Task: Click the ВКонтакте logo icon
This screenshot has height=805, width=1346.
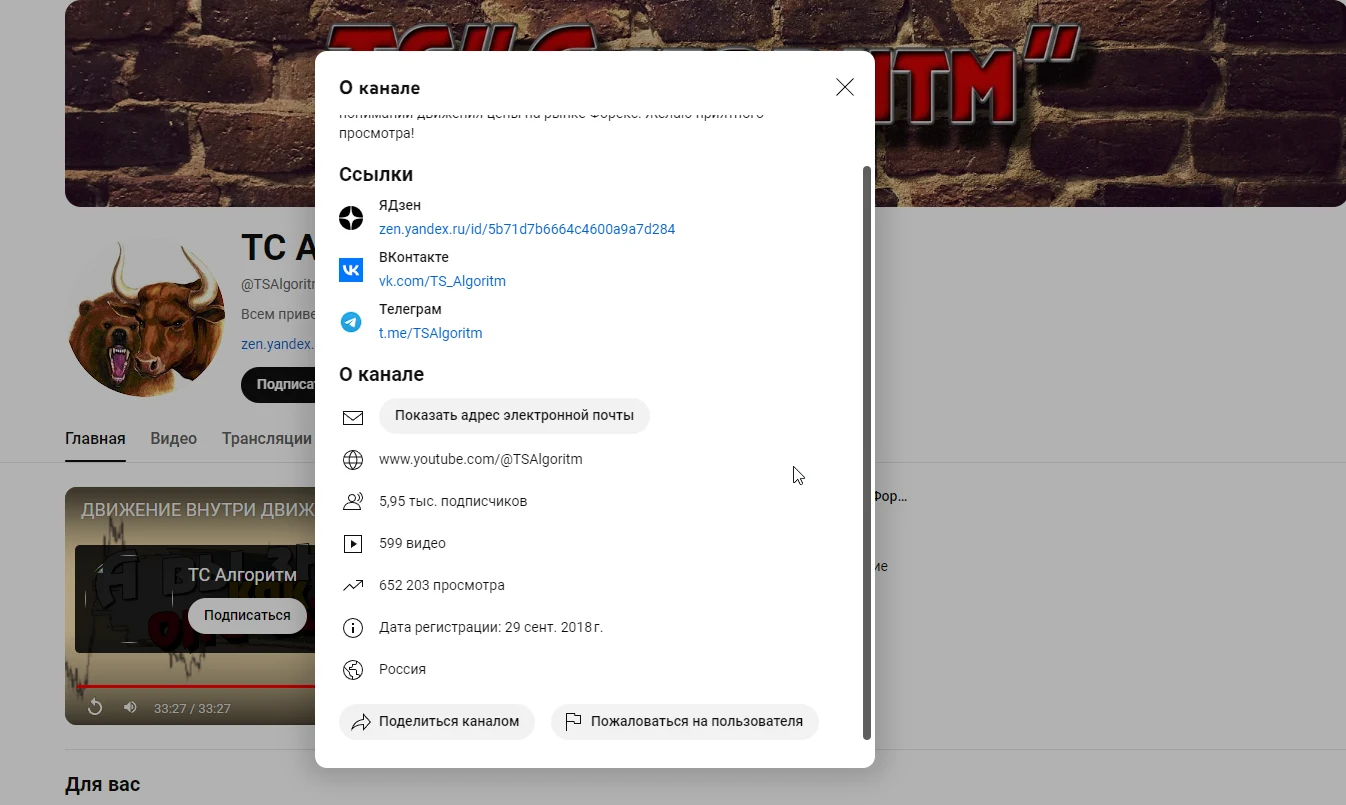Action: coord(351,269)
